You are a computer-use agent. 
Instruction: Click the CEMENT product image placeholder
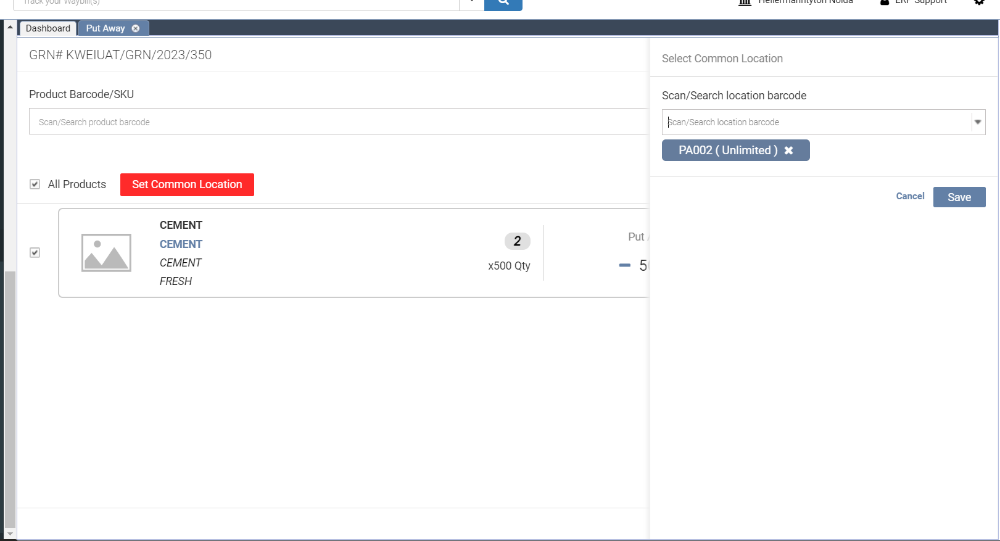(x=106, y=254)
